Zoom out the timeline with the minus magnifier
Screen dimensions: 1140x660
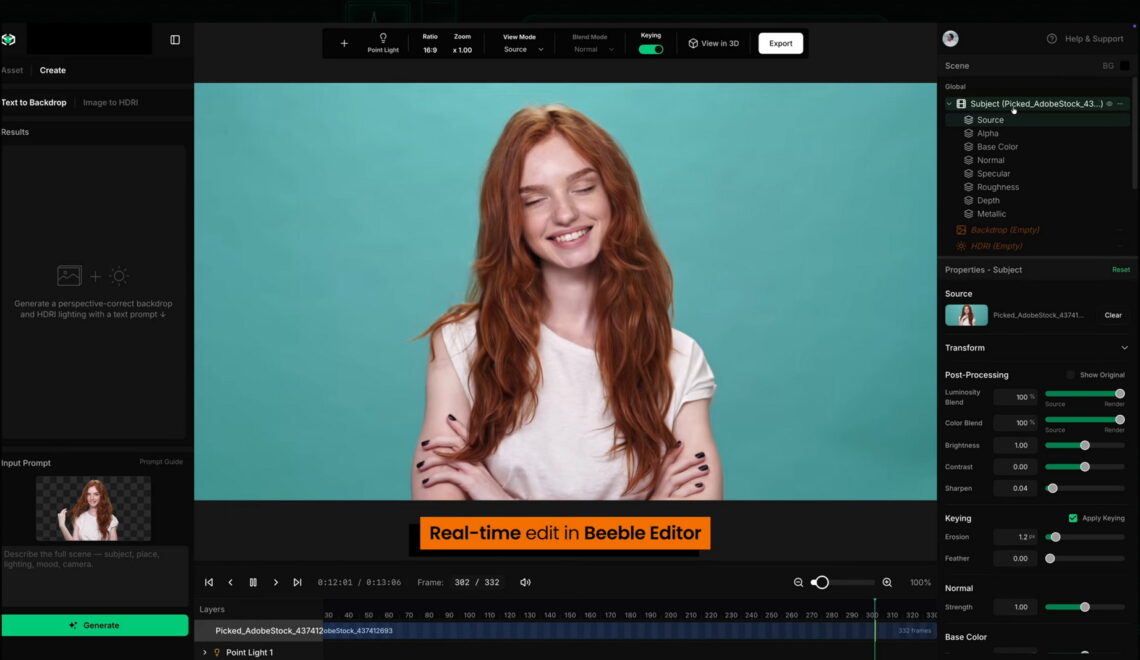pyautogui.click(x=798, y=582)
